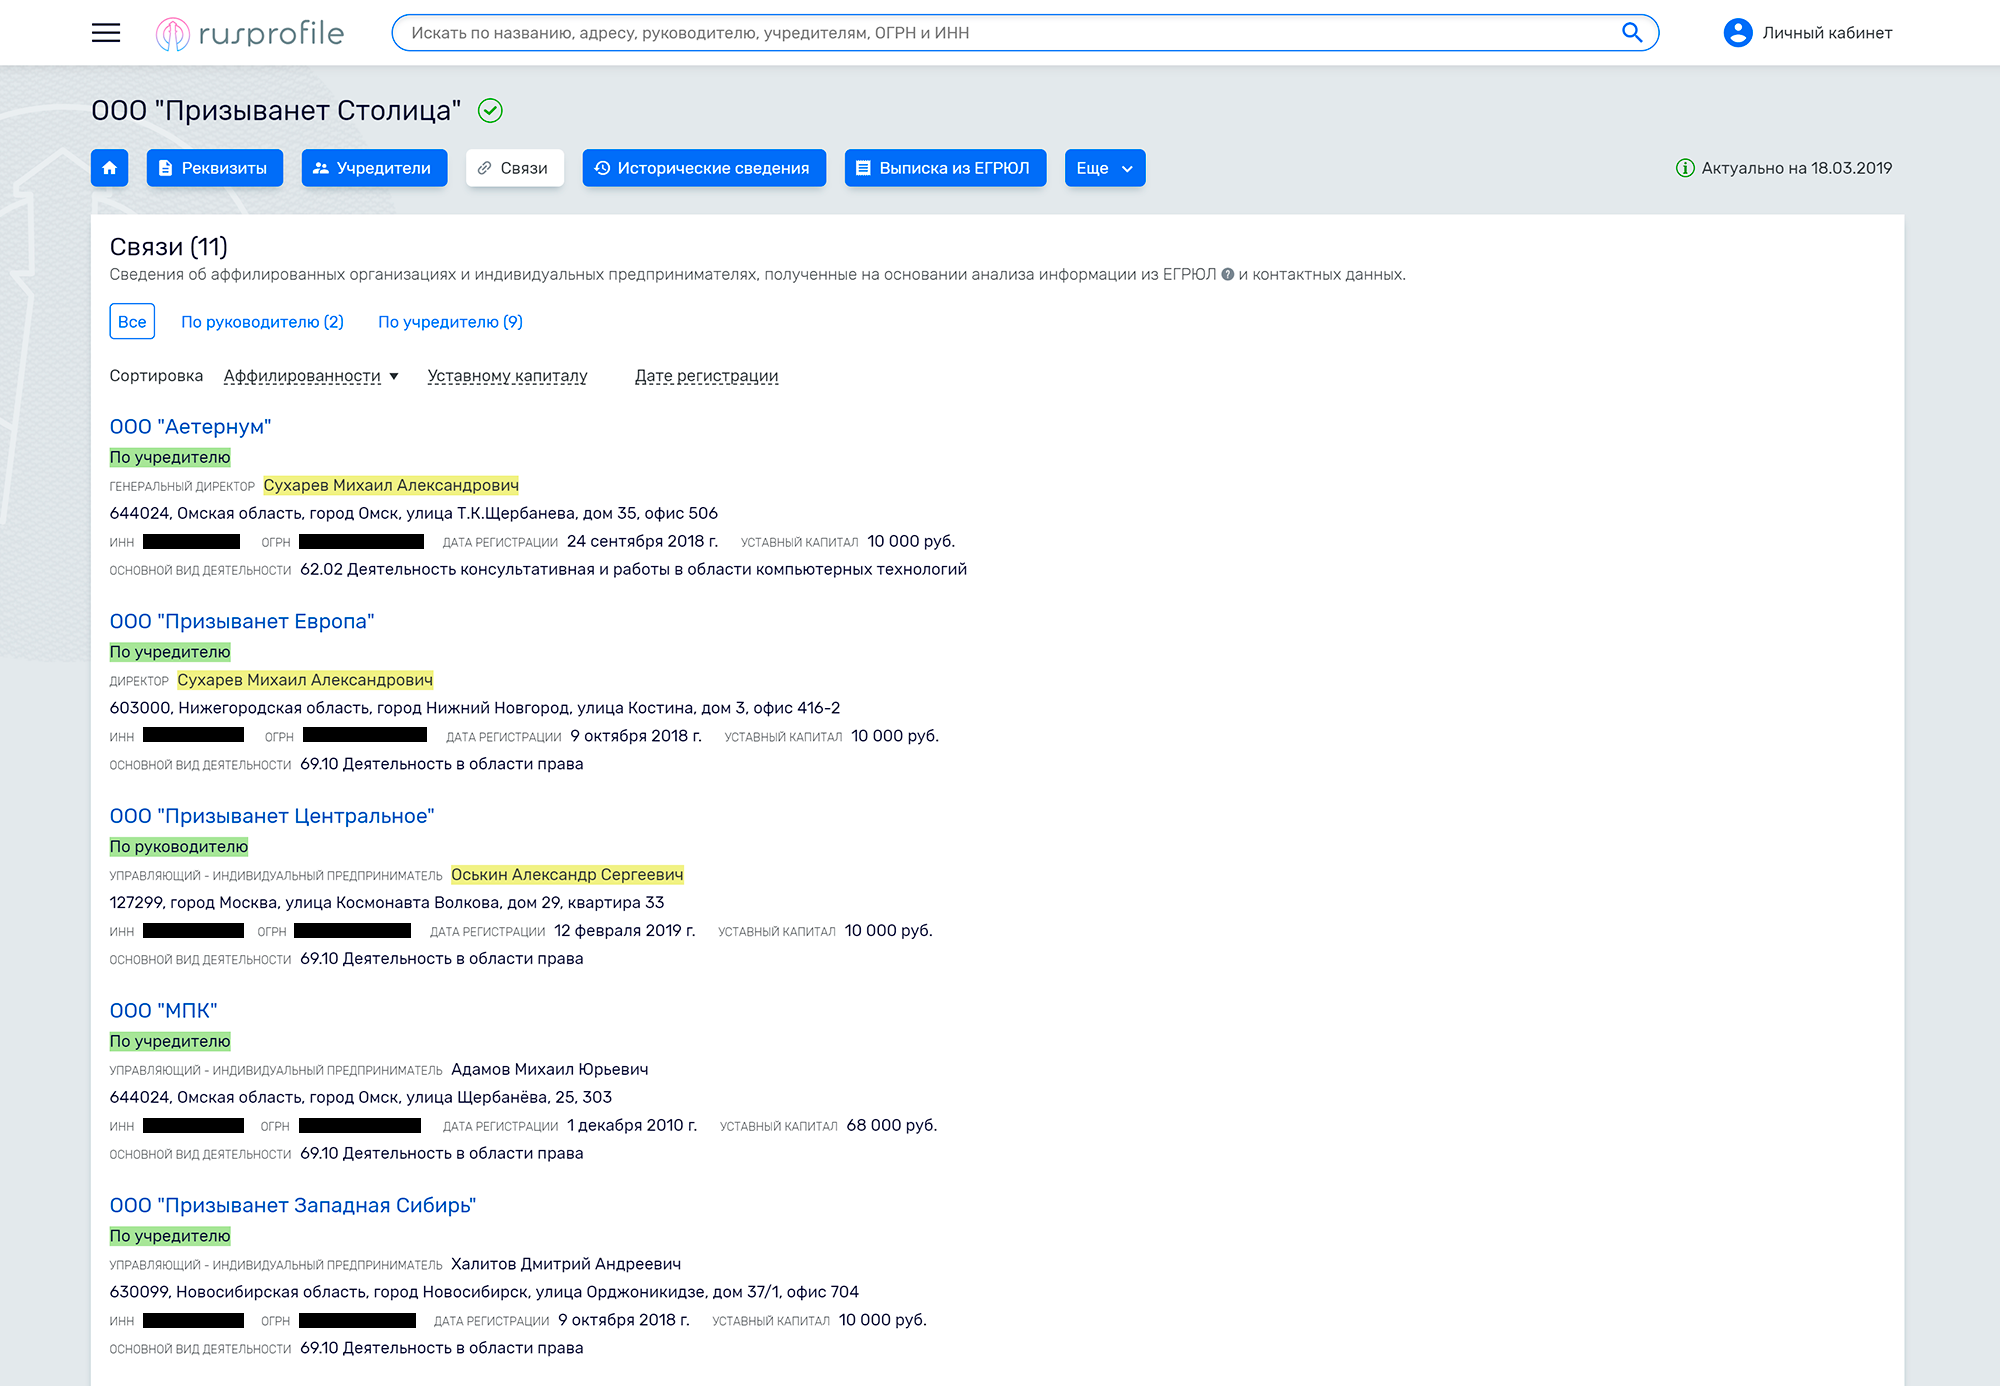Click registration date 1 декабря 2010 г.
Viewport: 2000px width, 1386px height.
coord(632,1125)
